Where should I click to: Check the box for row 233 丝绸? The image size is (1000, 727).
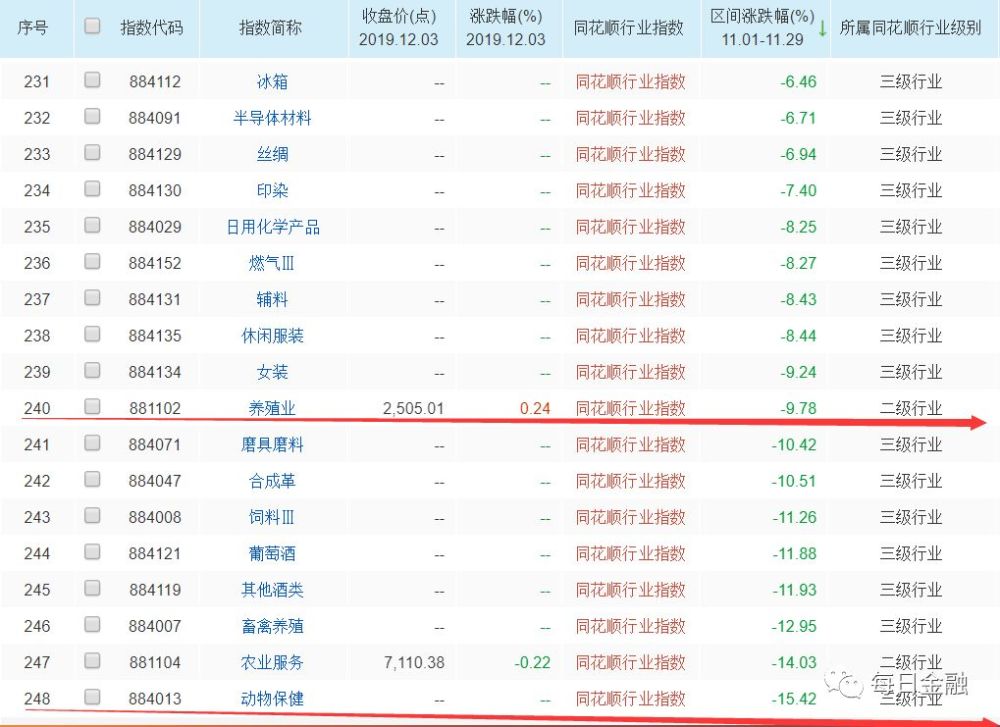[x=92, y=152]
